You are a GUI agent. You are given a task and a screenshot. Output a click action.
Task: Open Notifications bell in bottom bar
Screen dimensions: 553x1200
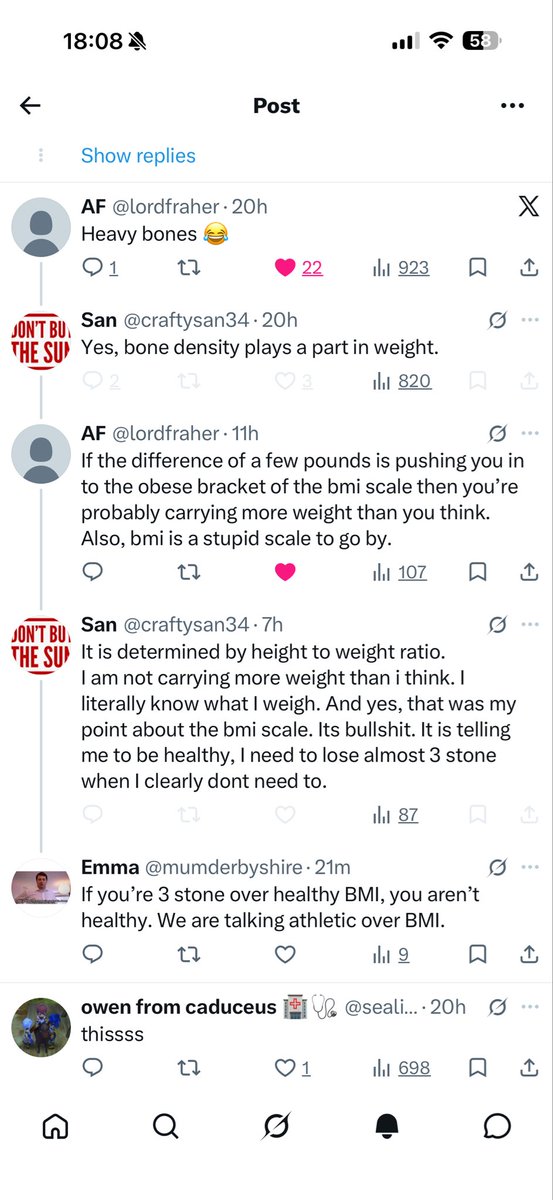pyautogui.click(x=387, y=1126)
